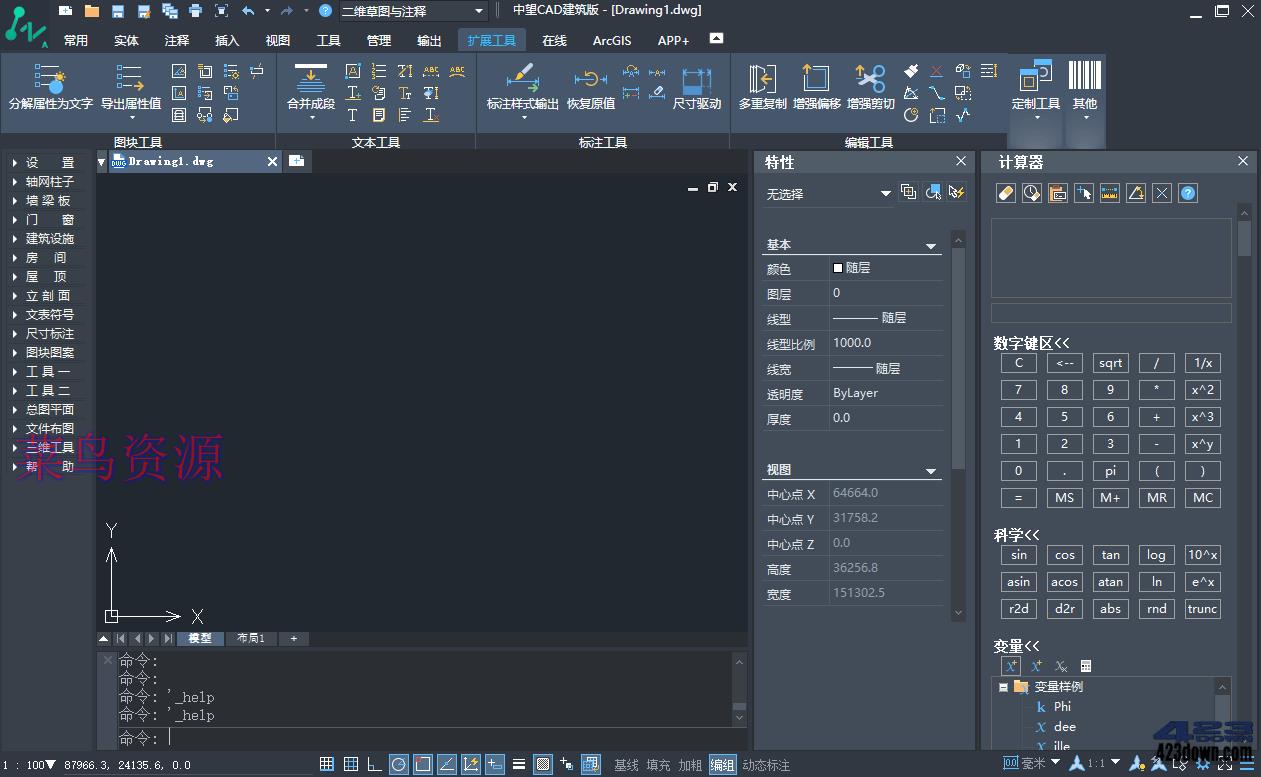Toggle 动态标注 in status bar
This screenshot has height=777, width=1261.
coord(766,765)
